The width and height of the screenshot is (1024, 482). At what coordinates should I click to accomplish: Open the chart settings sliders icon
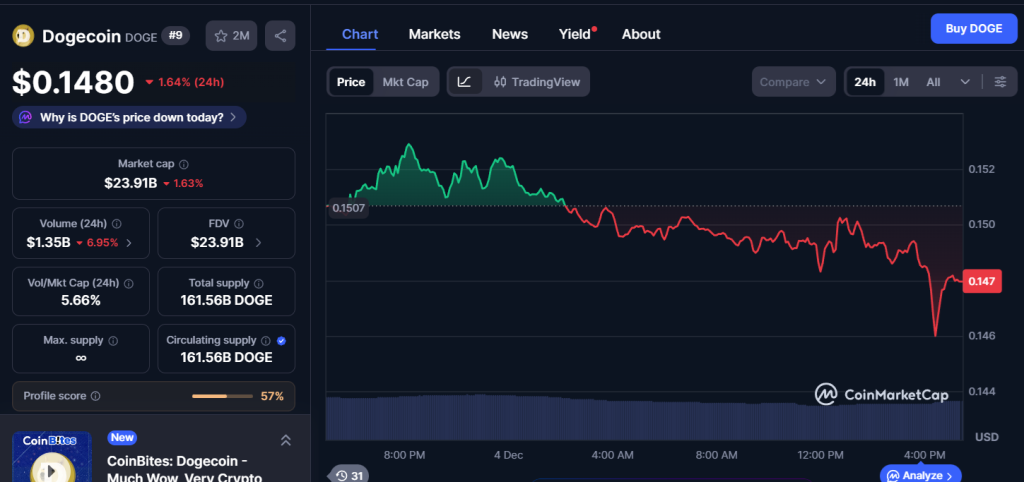point(1000,82)
